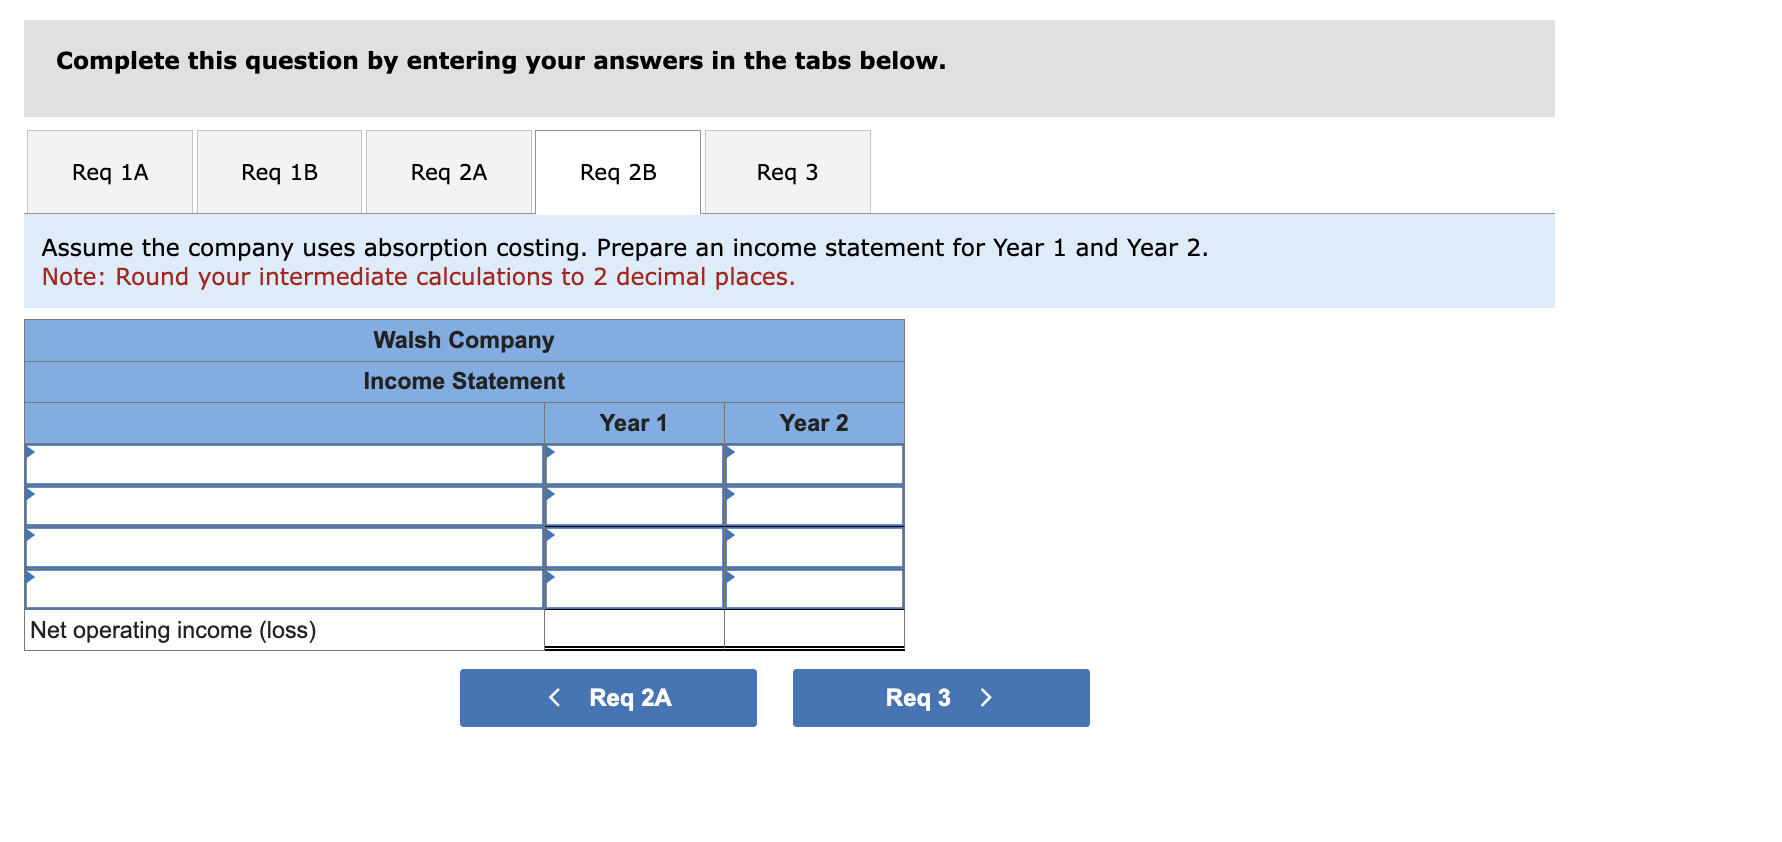Click the Req 3 next navigation button
This screenshot has width=1782, height=842.
pos(940,697)
